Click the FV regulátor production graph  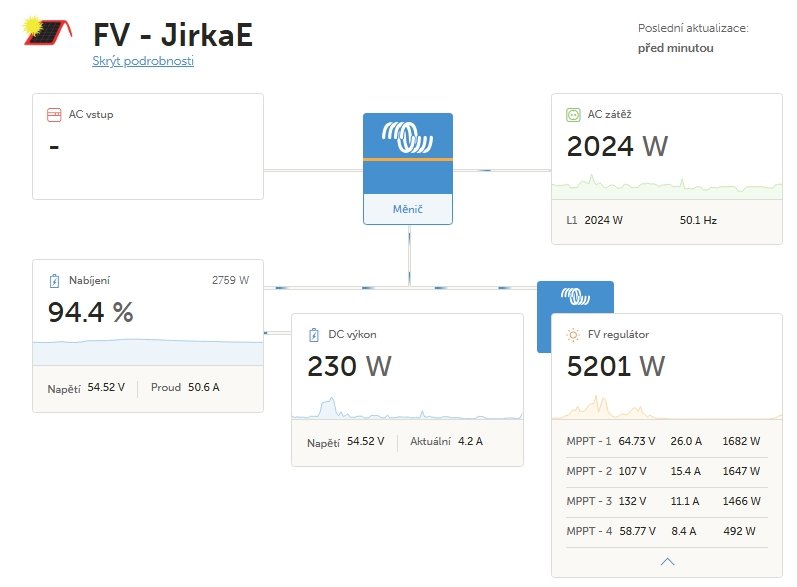point(667,407)
